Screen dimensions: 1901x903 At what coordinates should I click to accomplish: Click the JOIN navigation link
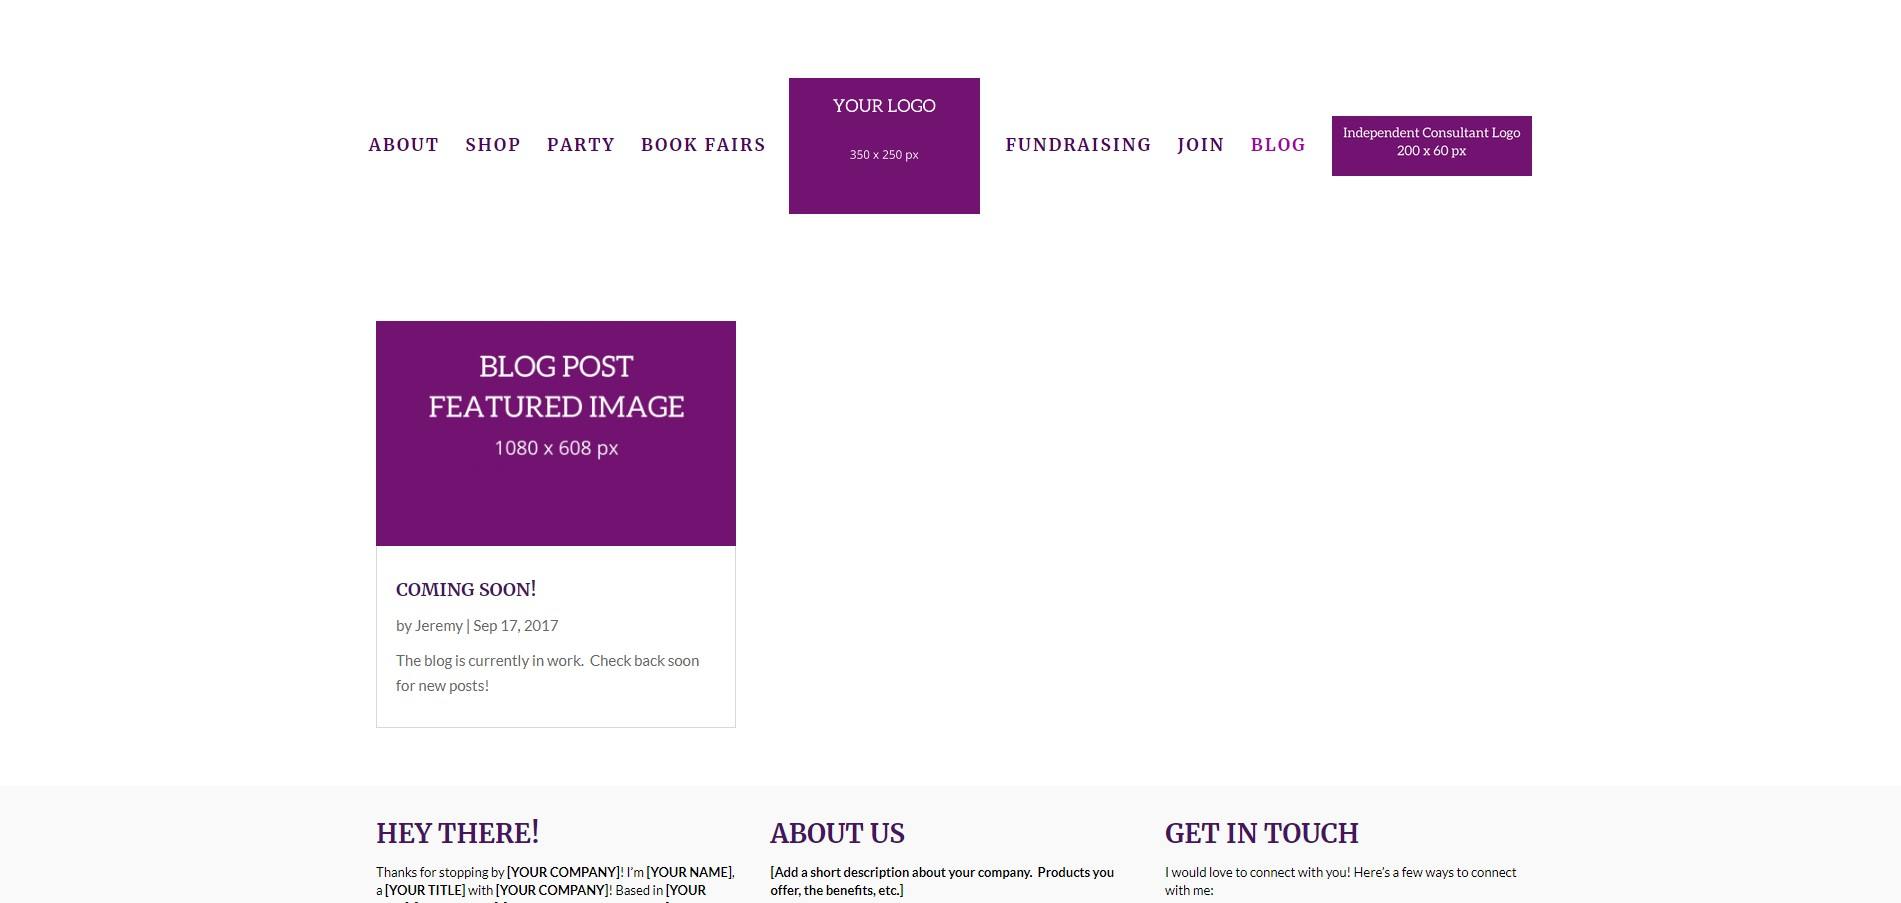[x=1200, y=145]
